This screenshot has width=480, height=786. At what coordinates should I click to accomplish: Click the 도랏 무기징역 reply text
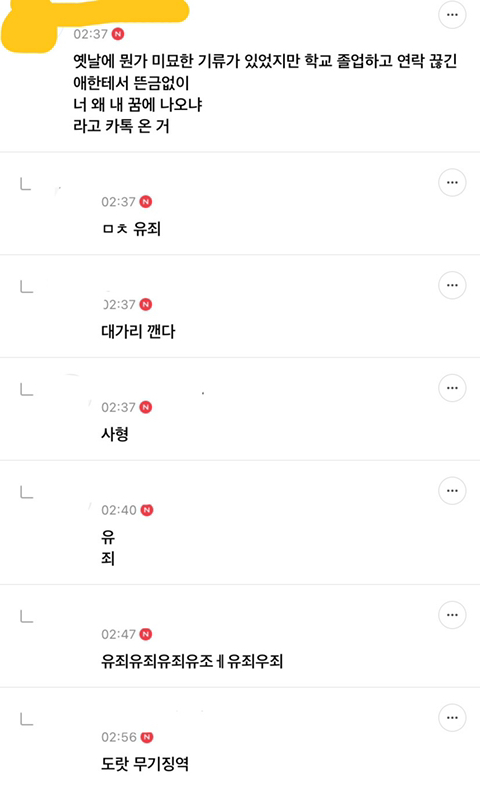click(x=145, y=764)
